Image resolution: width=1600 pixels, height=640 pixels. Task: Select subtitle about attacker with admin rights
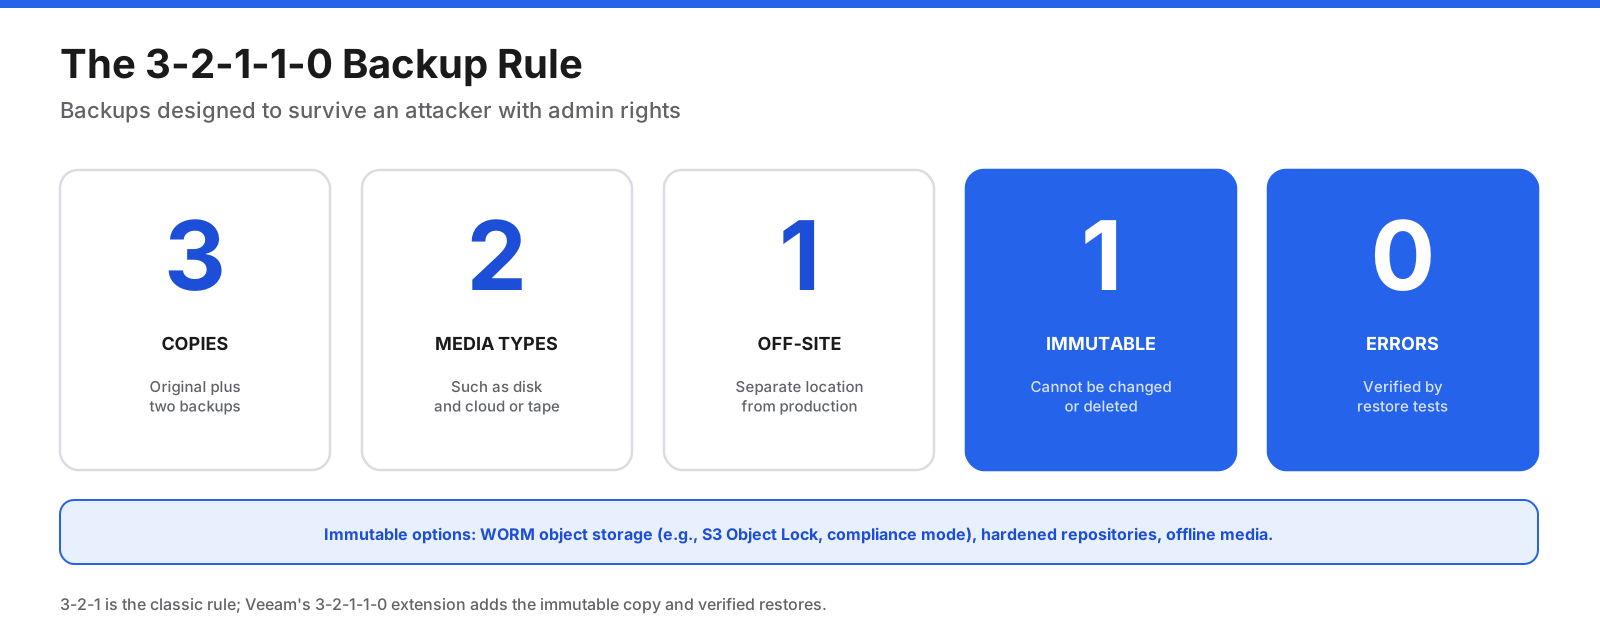pyautogui.click(x=370, y=110)
